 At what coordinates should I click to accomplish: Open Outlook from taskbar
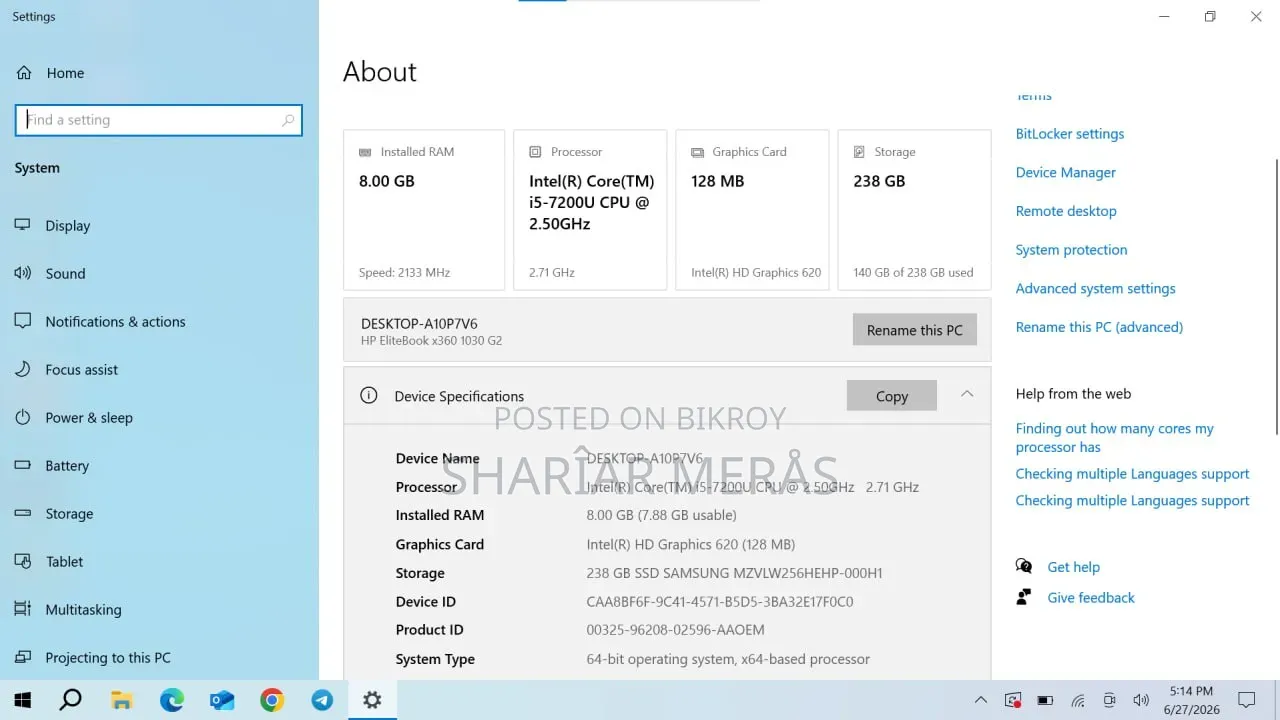coord(222,700)
